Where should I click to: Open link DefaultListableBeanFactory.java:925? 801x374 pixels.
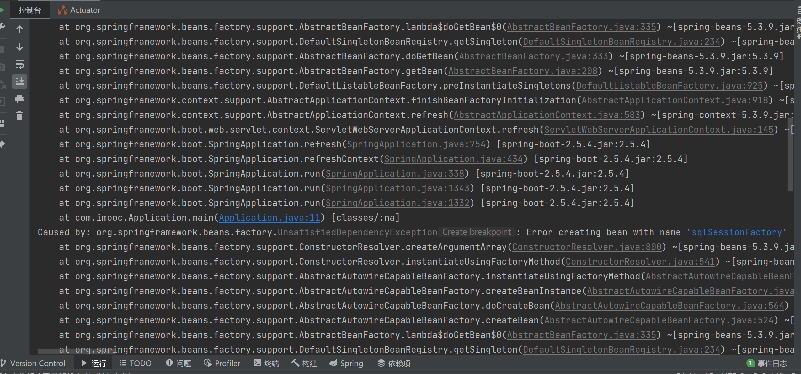coord(670,86)
